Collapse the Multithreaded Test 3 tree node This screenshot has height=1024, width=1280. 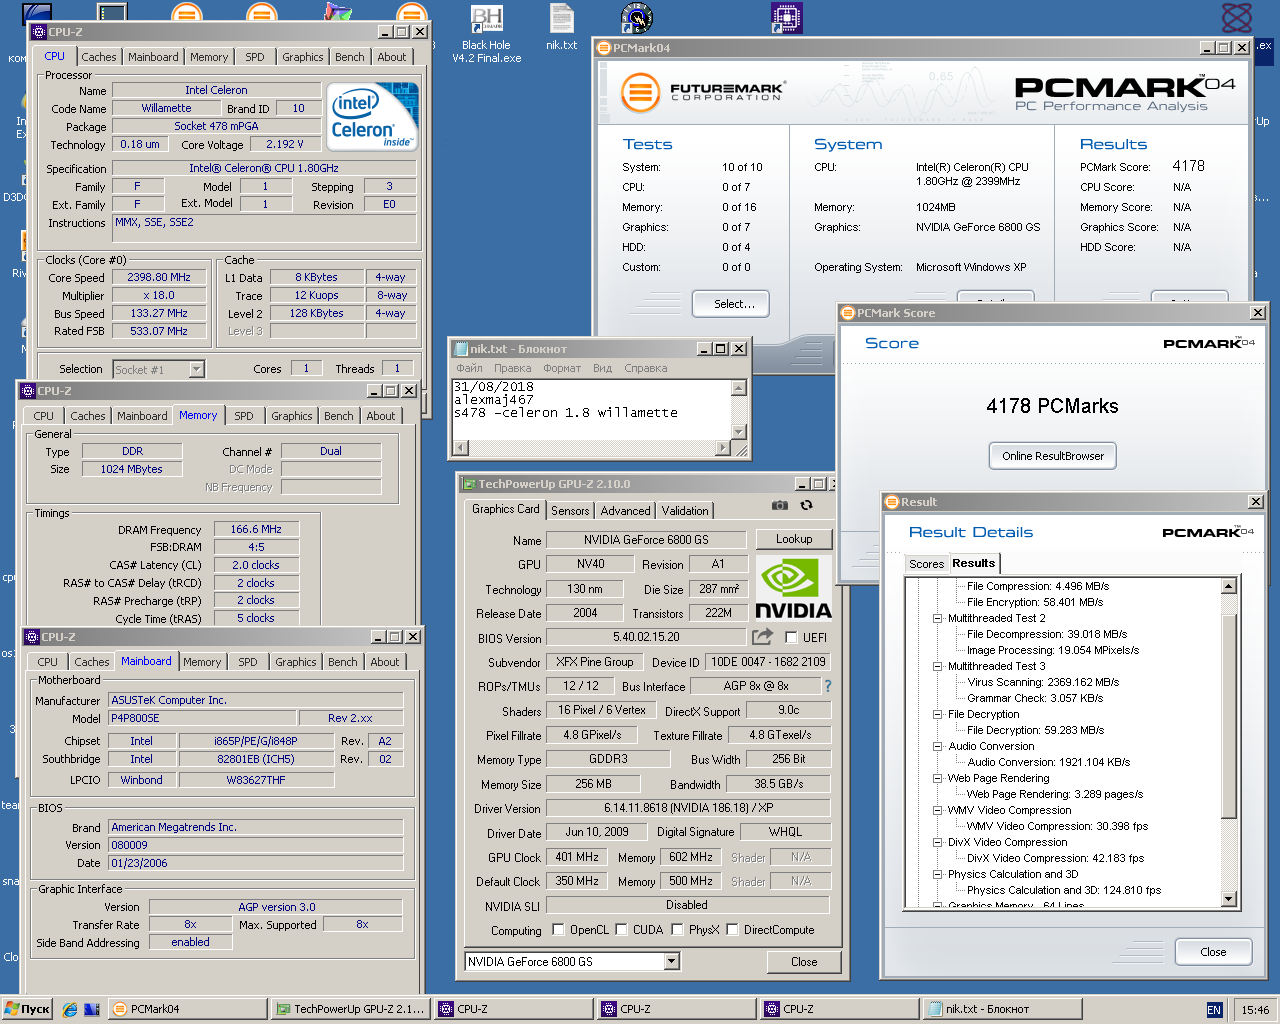[938, 666]
